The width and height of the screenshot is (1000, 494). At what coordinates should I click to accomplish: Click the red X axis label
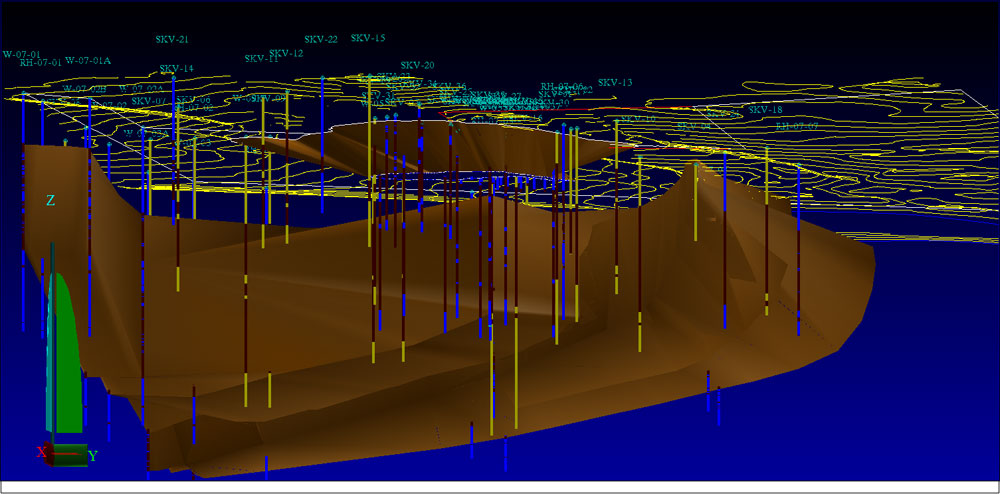pos(42,453)
